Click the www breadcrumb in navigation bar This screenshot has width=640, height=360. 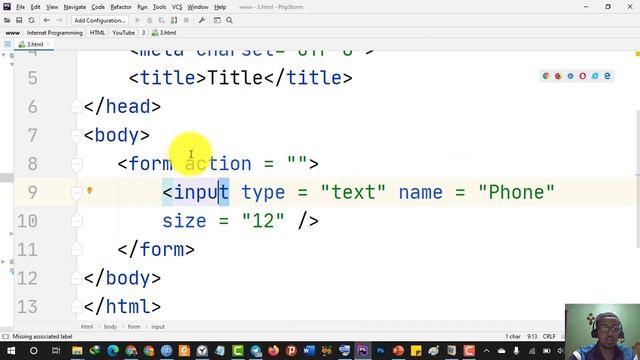point(13,33)
